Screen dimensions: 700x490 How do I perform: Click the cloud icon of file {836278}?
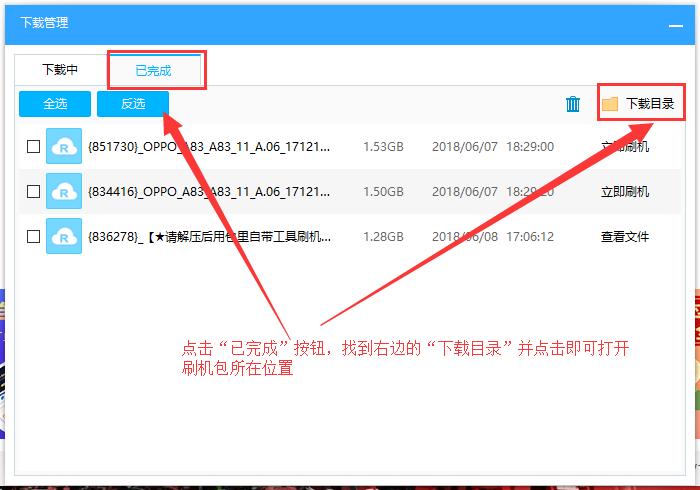pos(64,237)
